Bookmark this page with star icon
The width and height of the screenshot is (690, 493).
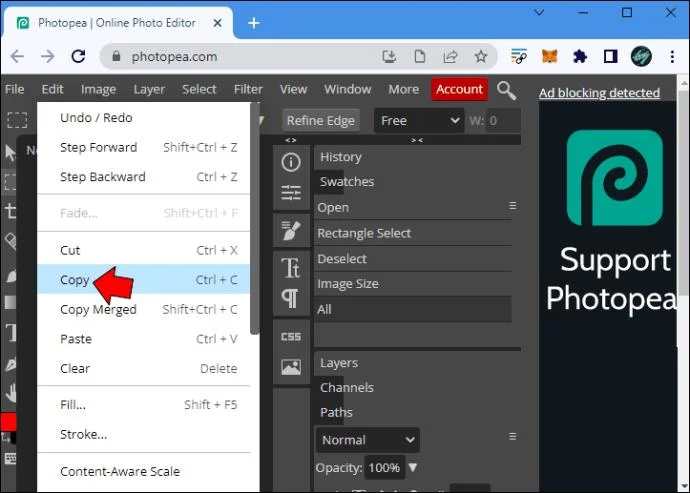pos(481,56)
